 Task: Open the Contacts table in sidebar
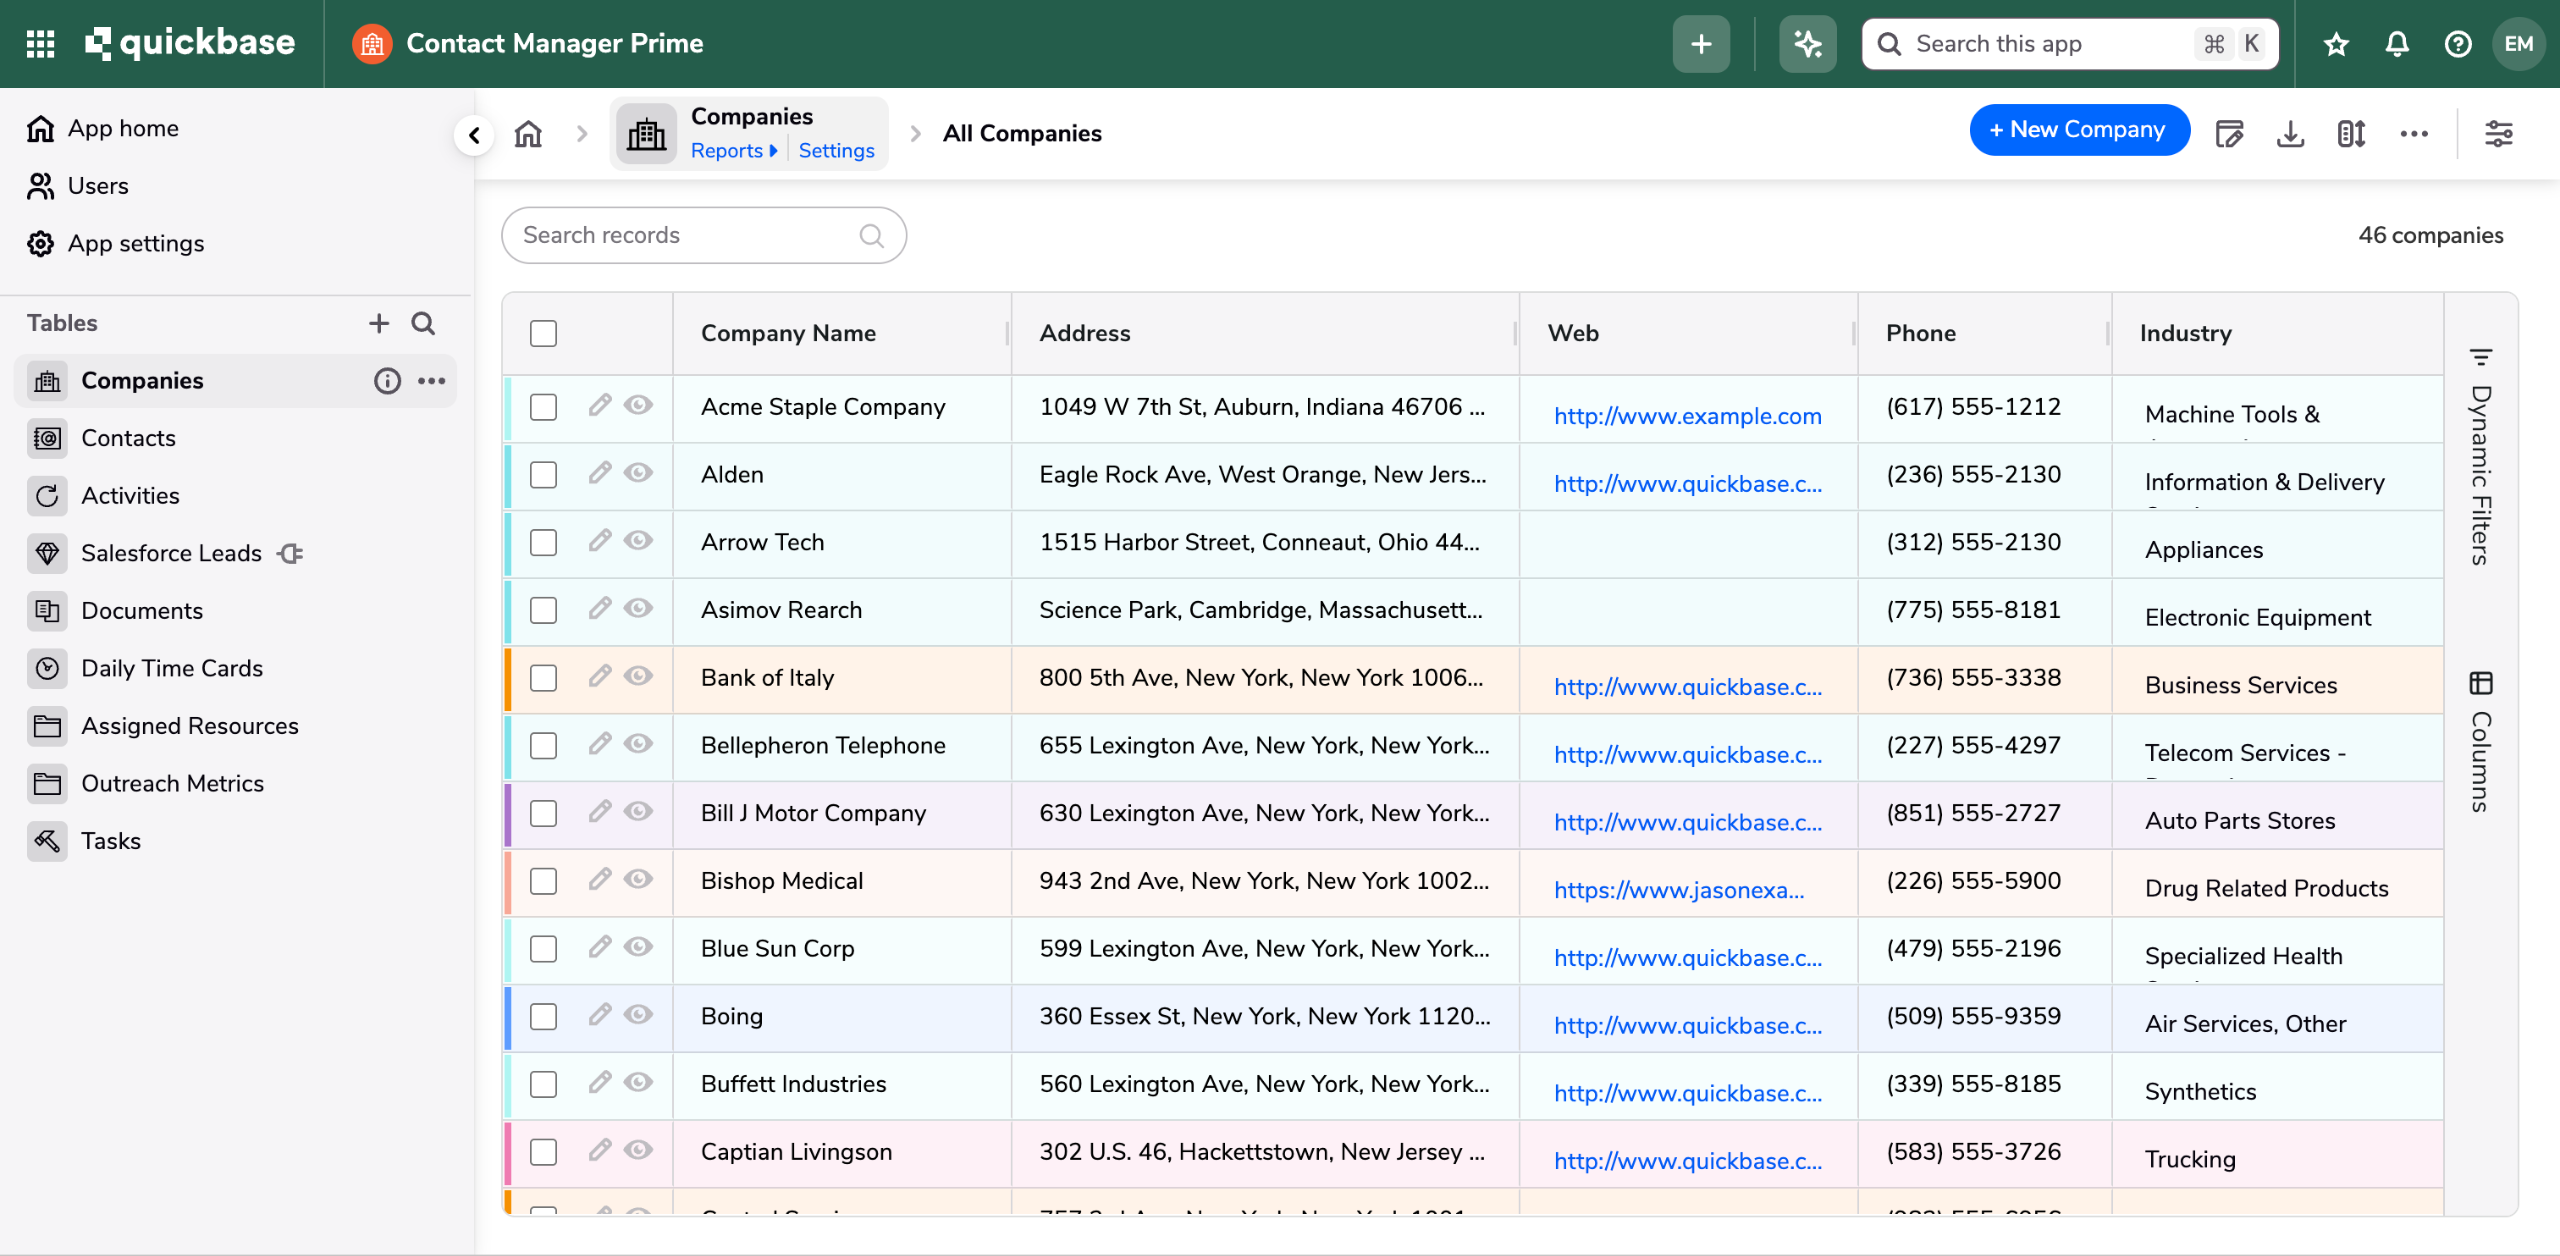click(128, 438)
